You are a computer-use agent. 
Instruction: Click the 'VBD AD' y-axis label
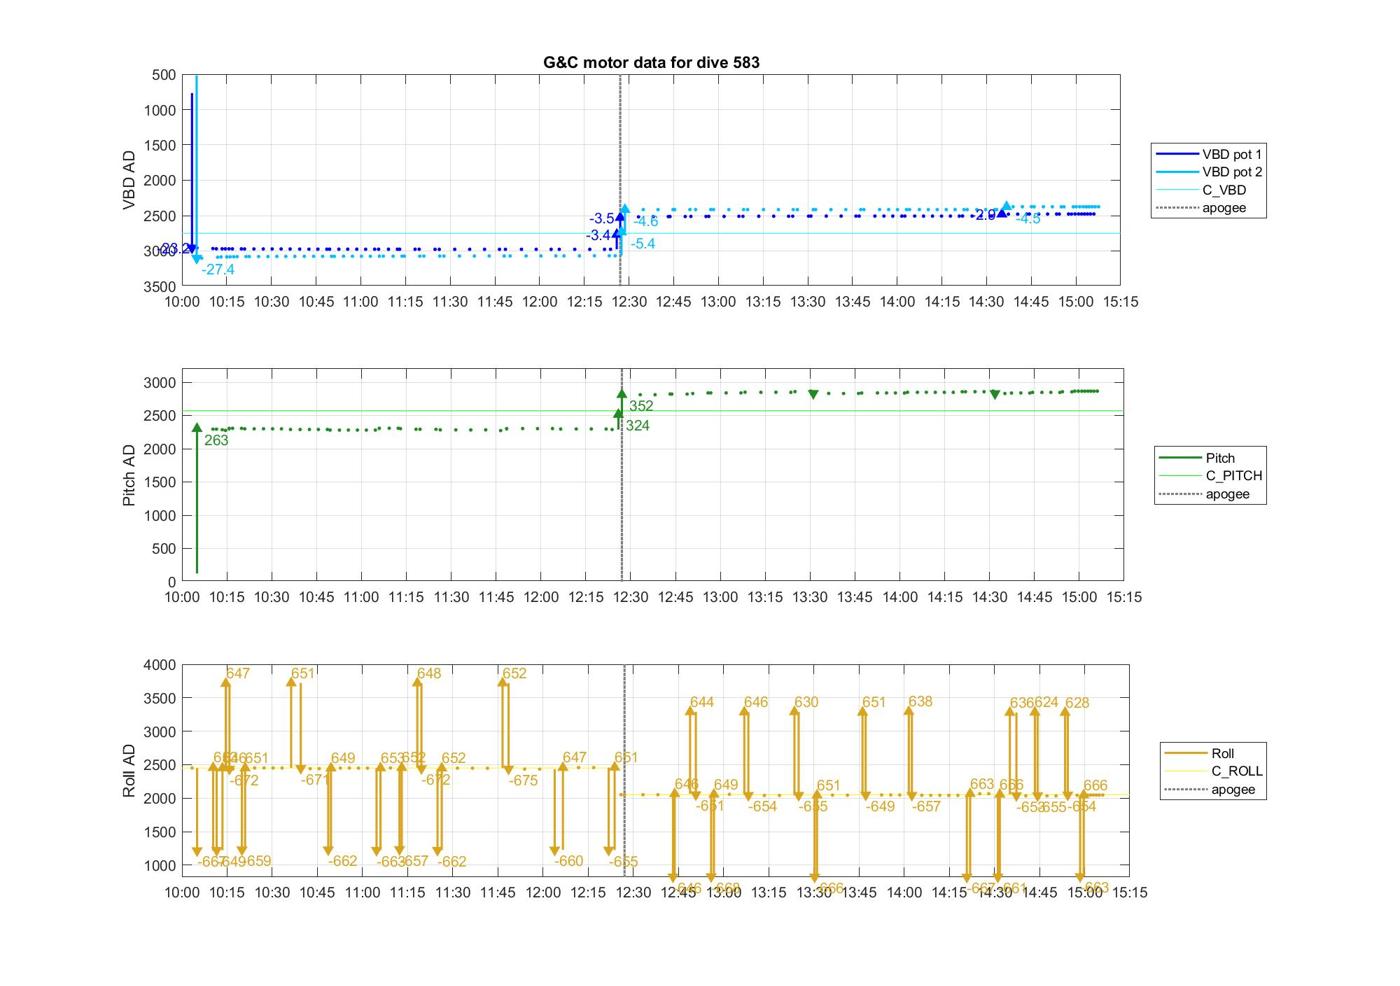click(129, 180)
